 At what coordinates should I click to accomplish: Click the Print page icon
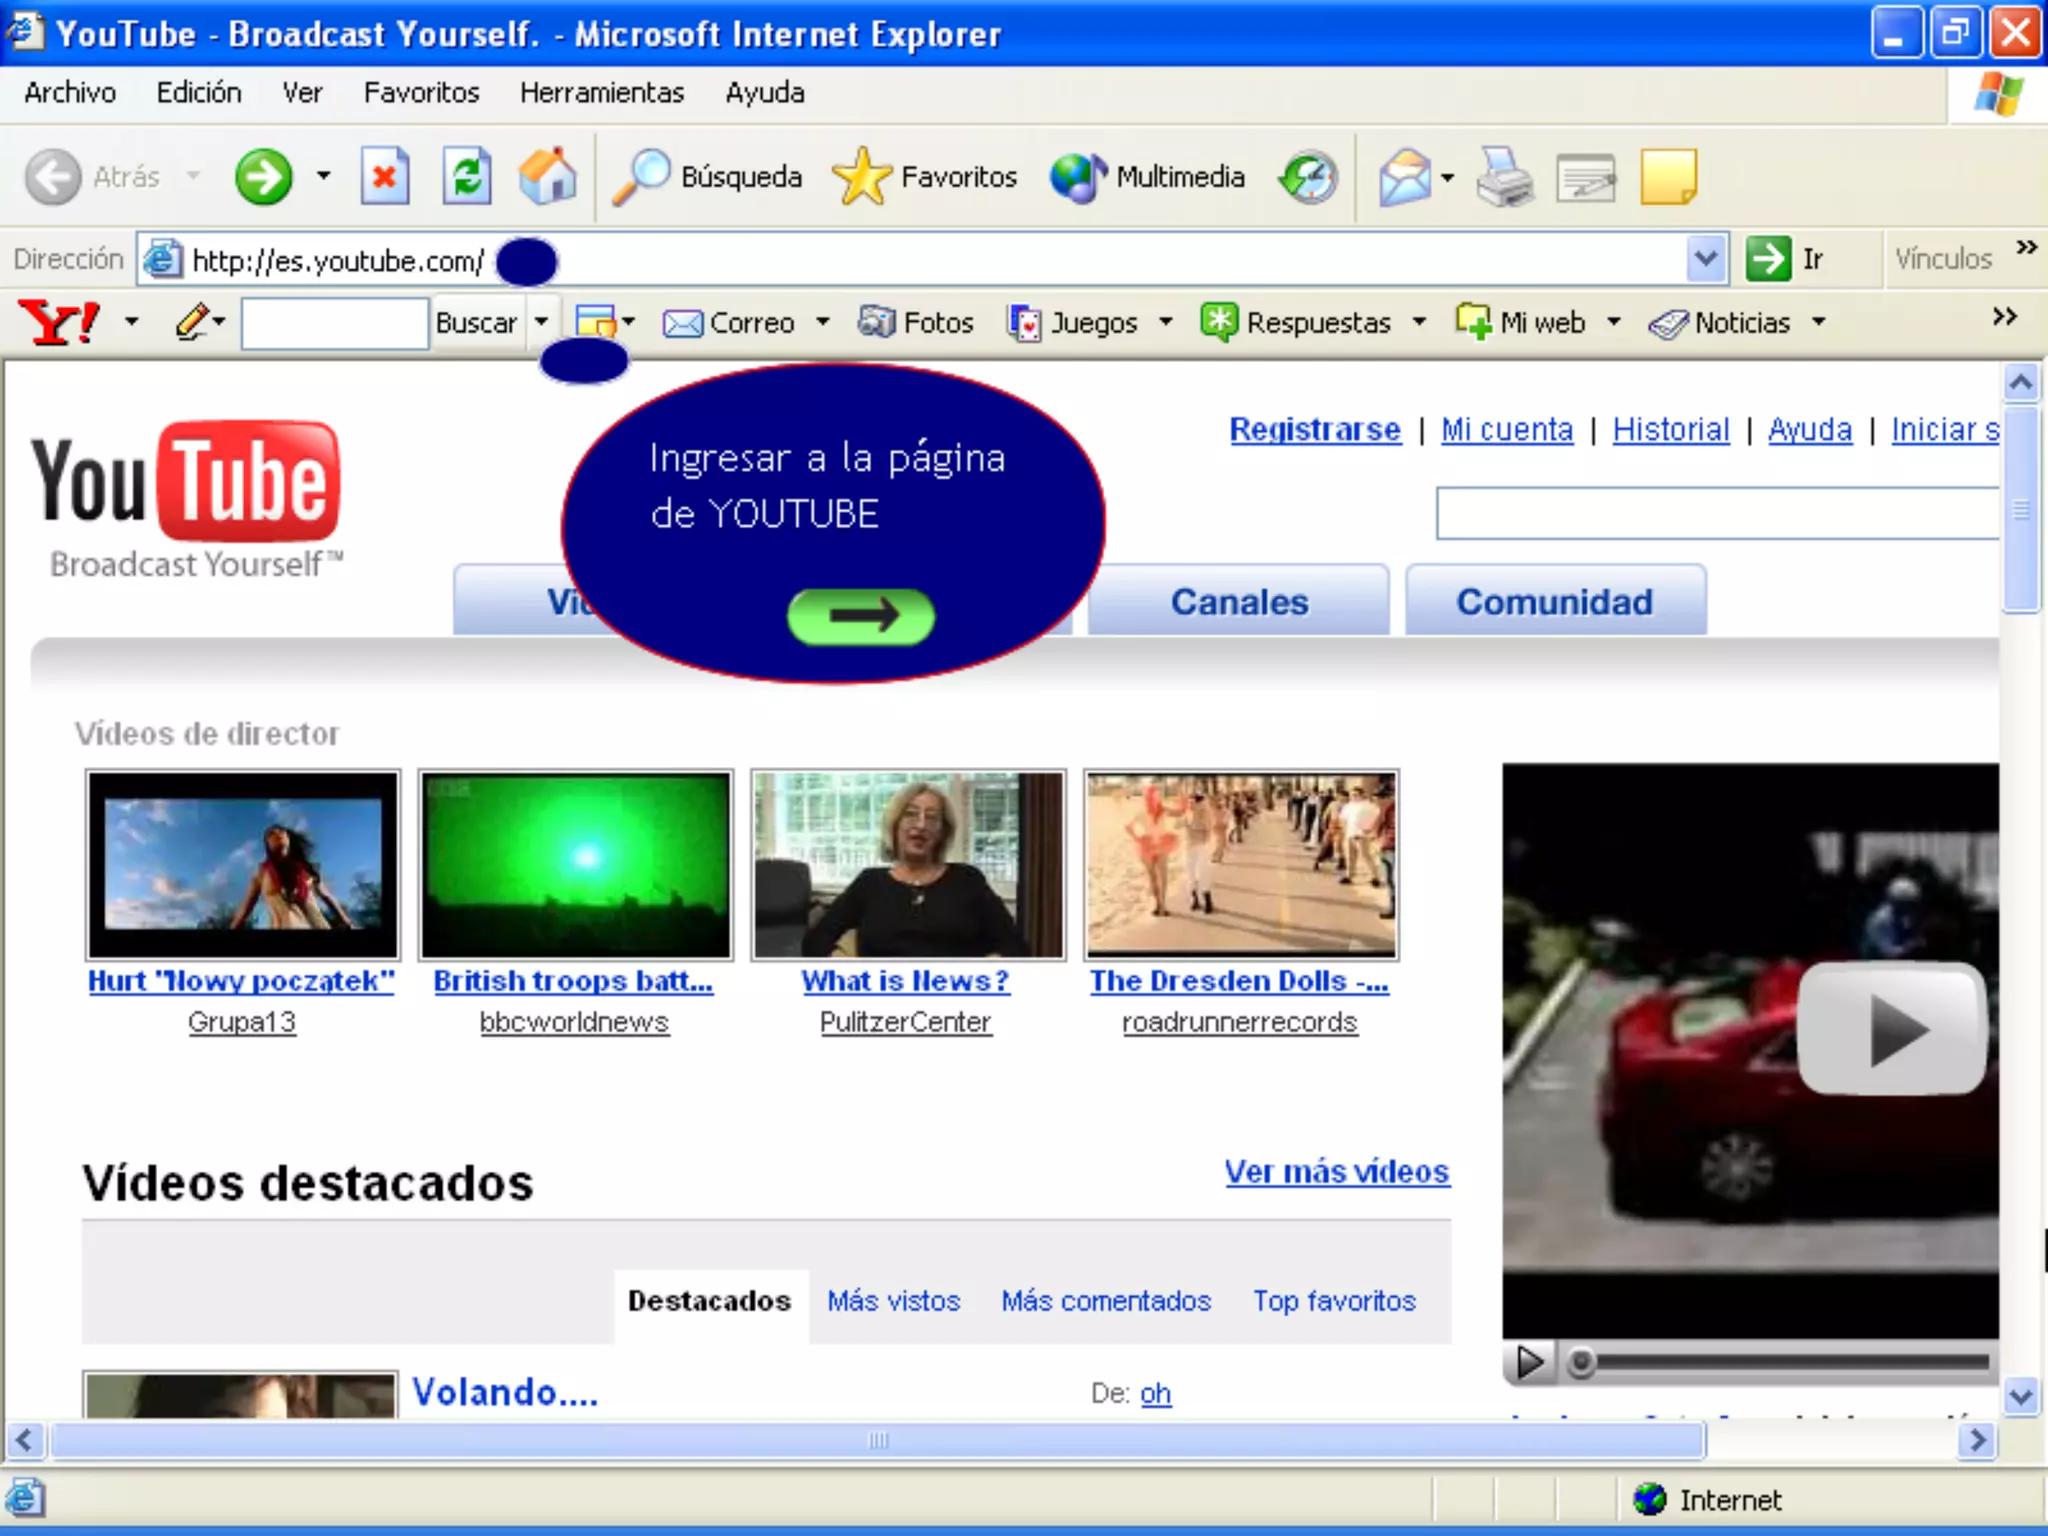tap(1503, 178)
